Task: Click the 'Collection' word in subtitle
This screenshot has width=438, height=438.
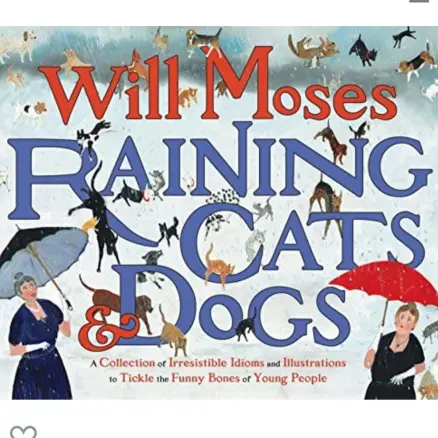Action: (127, 363)
